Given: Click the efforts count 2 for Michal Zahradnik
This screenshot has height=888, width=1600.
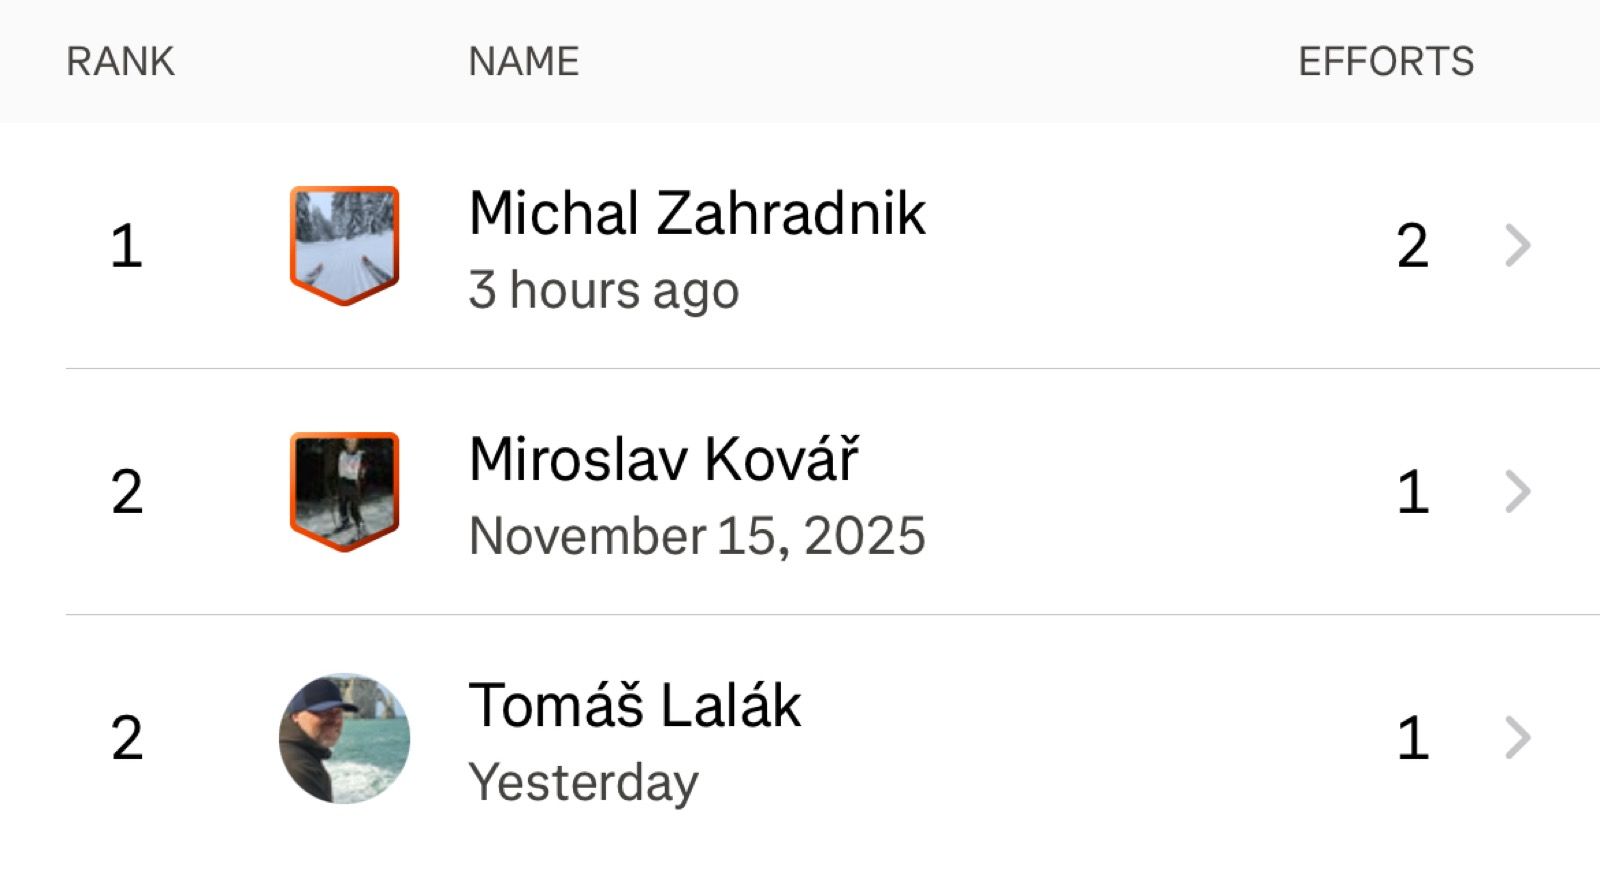Looking at the screenshot, I should pyautogui.click(x=1412, y=246).
